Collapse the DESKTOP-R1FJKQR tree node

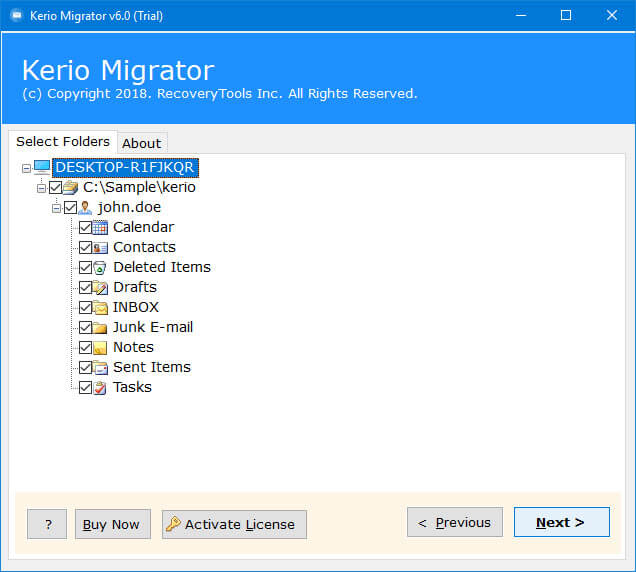[x=26, y=168]
